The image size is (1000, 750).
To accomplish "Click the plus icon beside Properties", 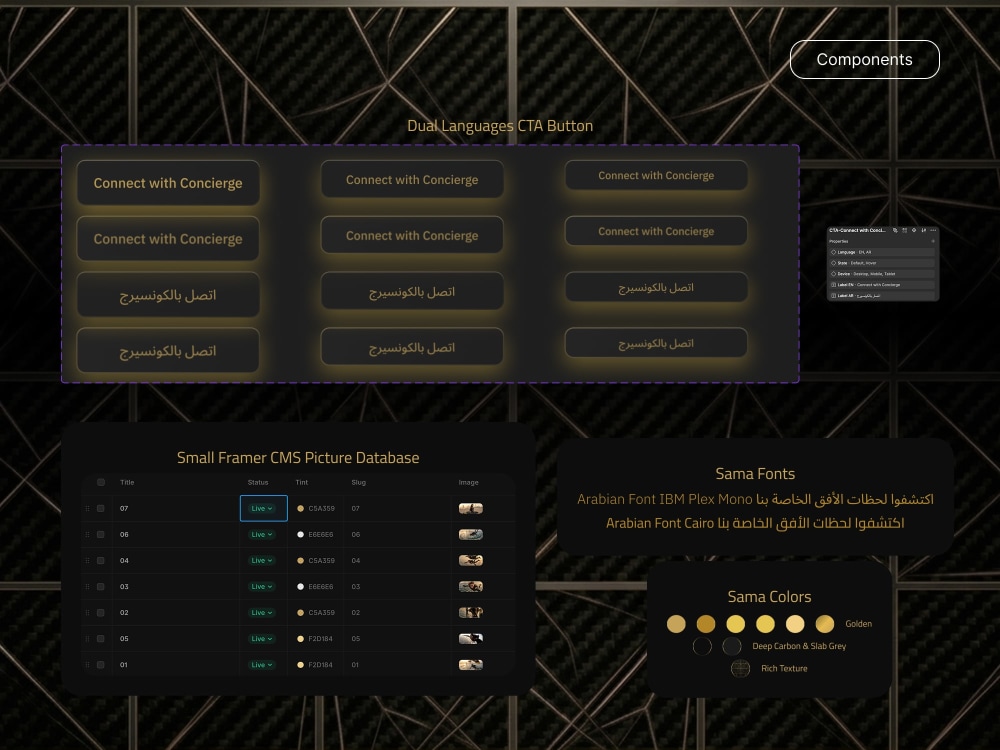I will click(933, 241).
